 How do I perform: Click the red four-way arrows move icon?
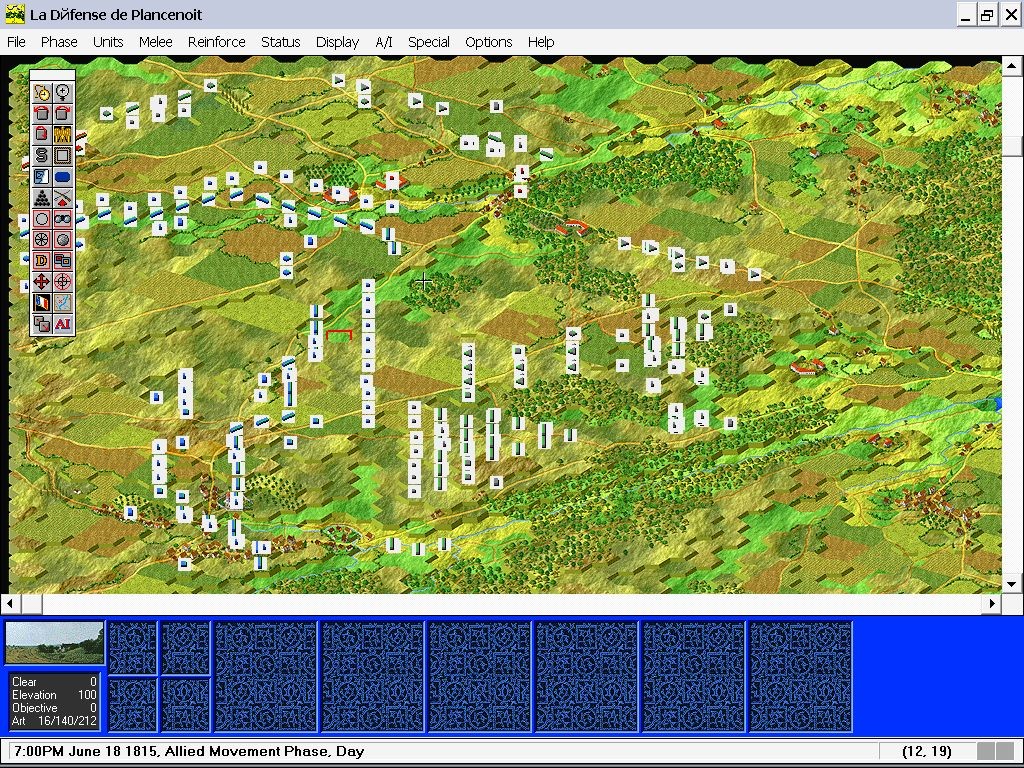[42, 281]
